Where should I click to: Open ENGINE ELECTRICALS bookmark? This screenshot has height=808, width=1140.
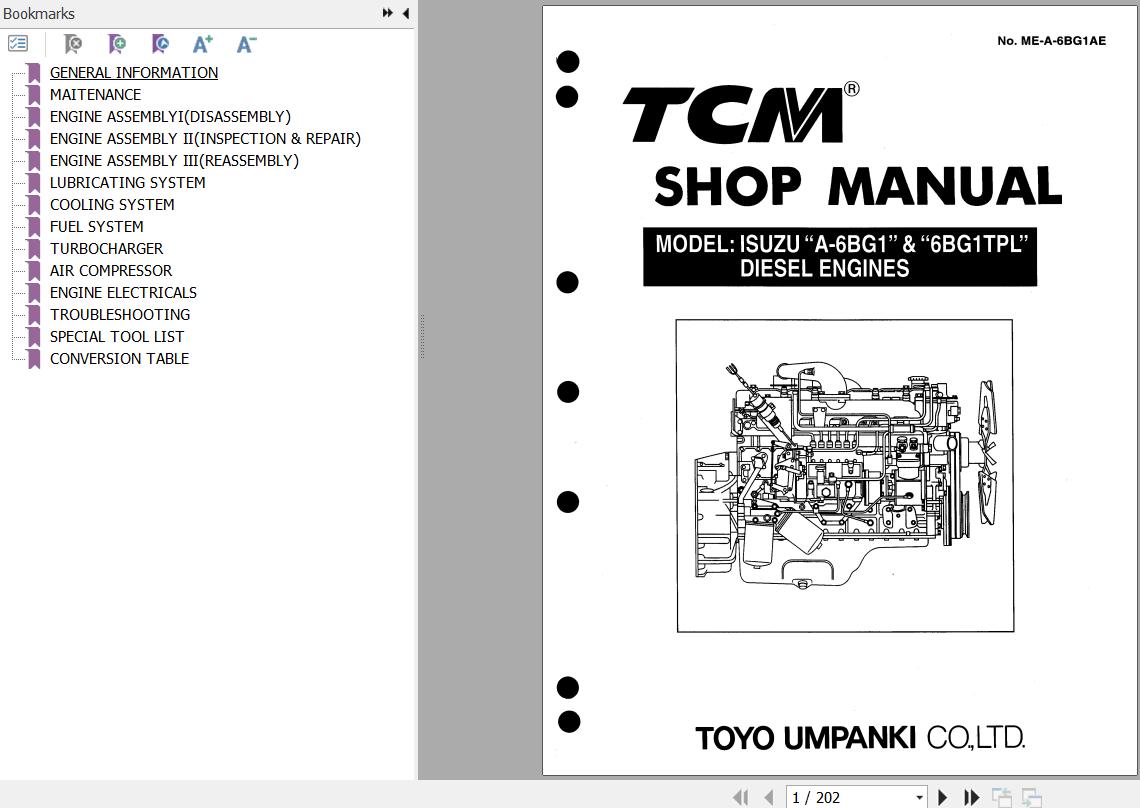click(x=123, y=292)
